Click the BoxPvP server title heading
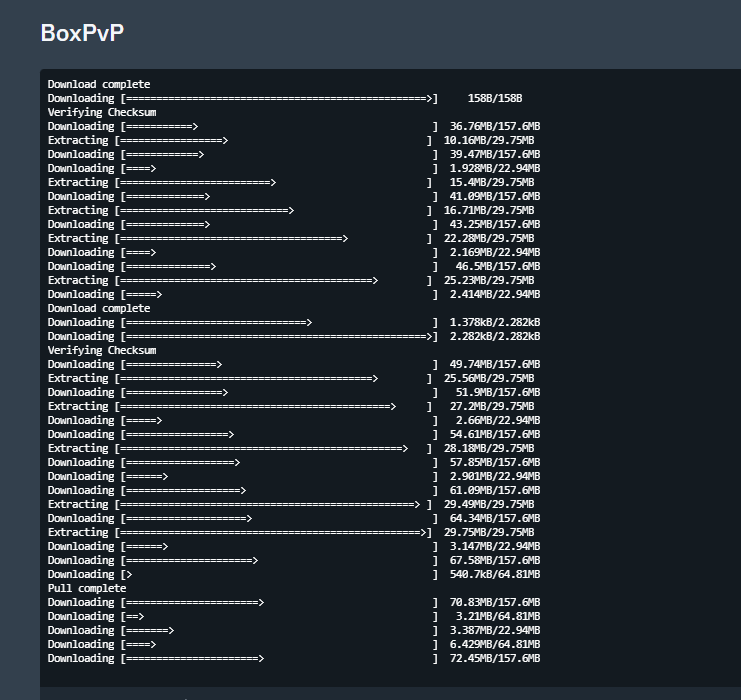 coord(82,33)
